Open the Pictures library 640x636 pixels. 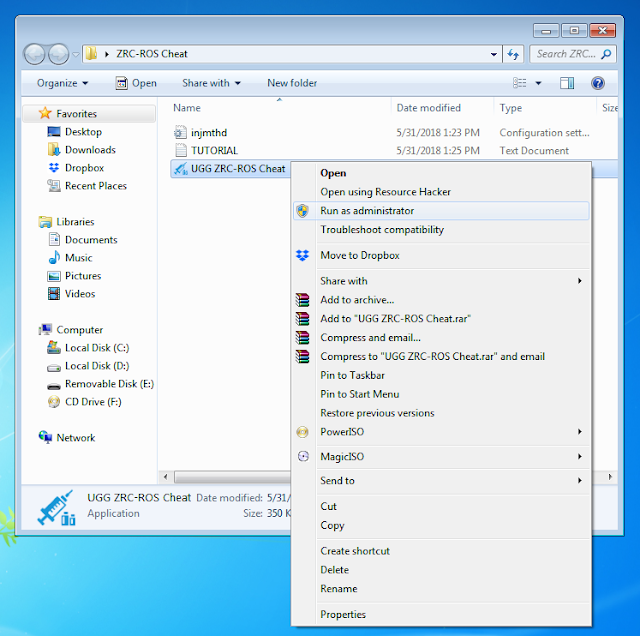click(83, 276)
